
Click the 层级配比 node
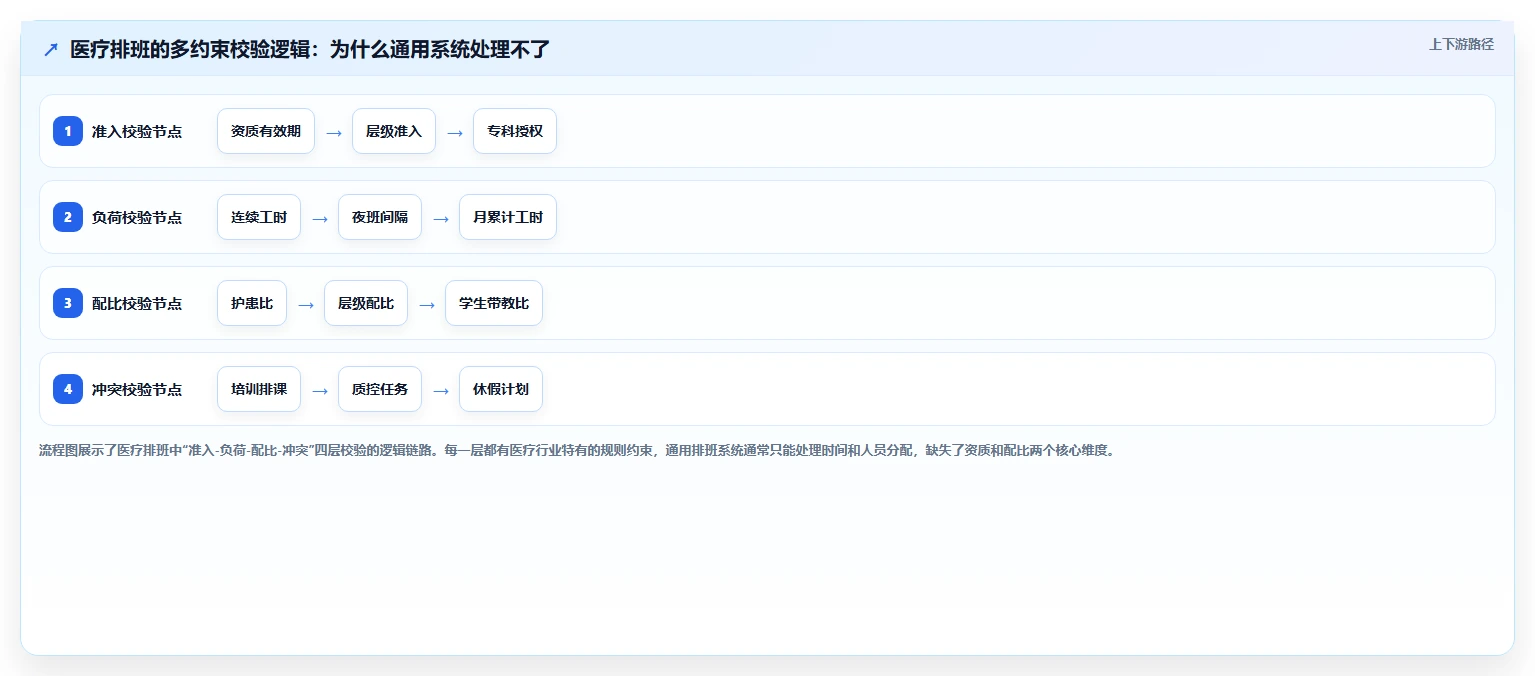366,303
